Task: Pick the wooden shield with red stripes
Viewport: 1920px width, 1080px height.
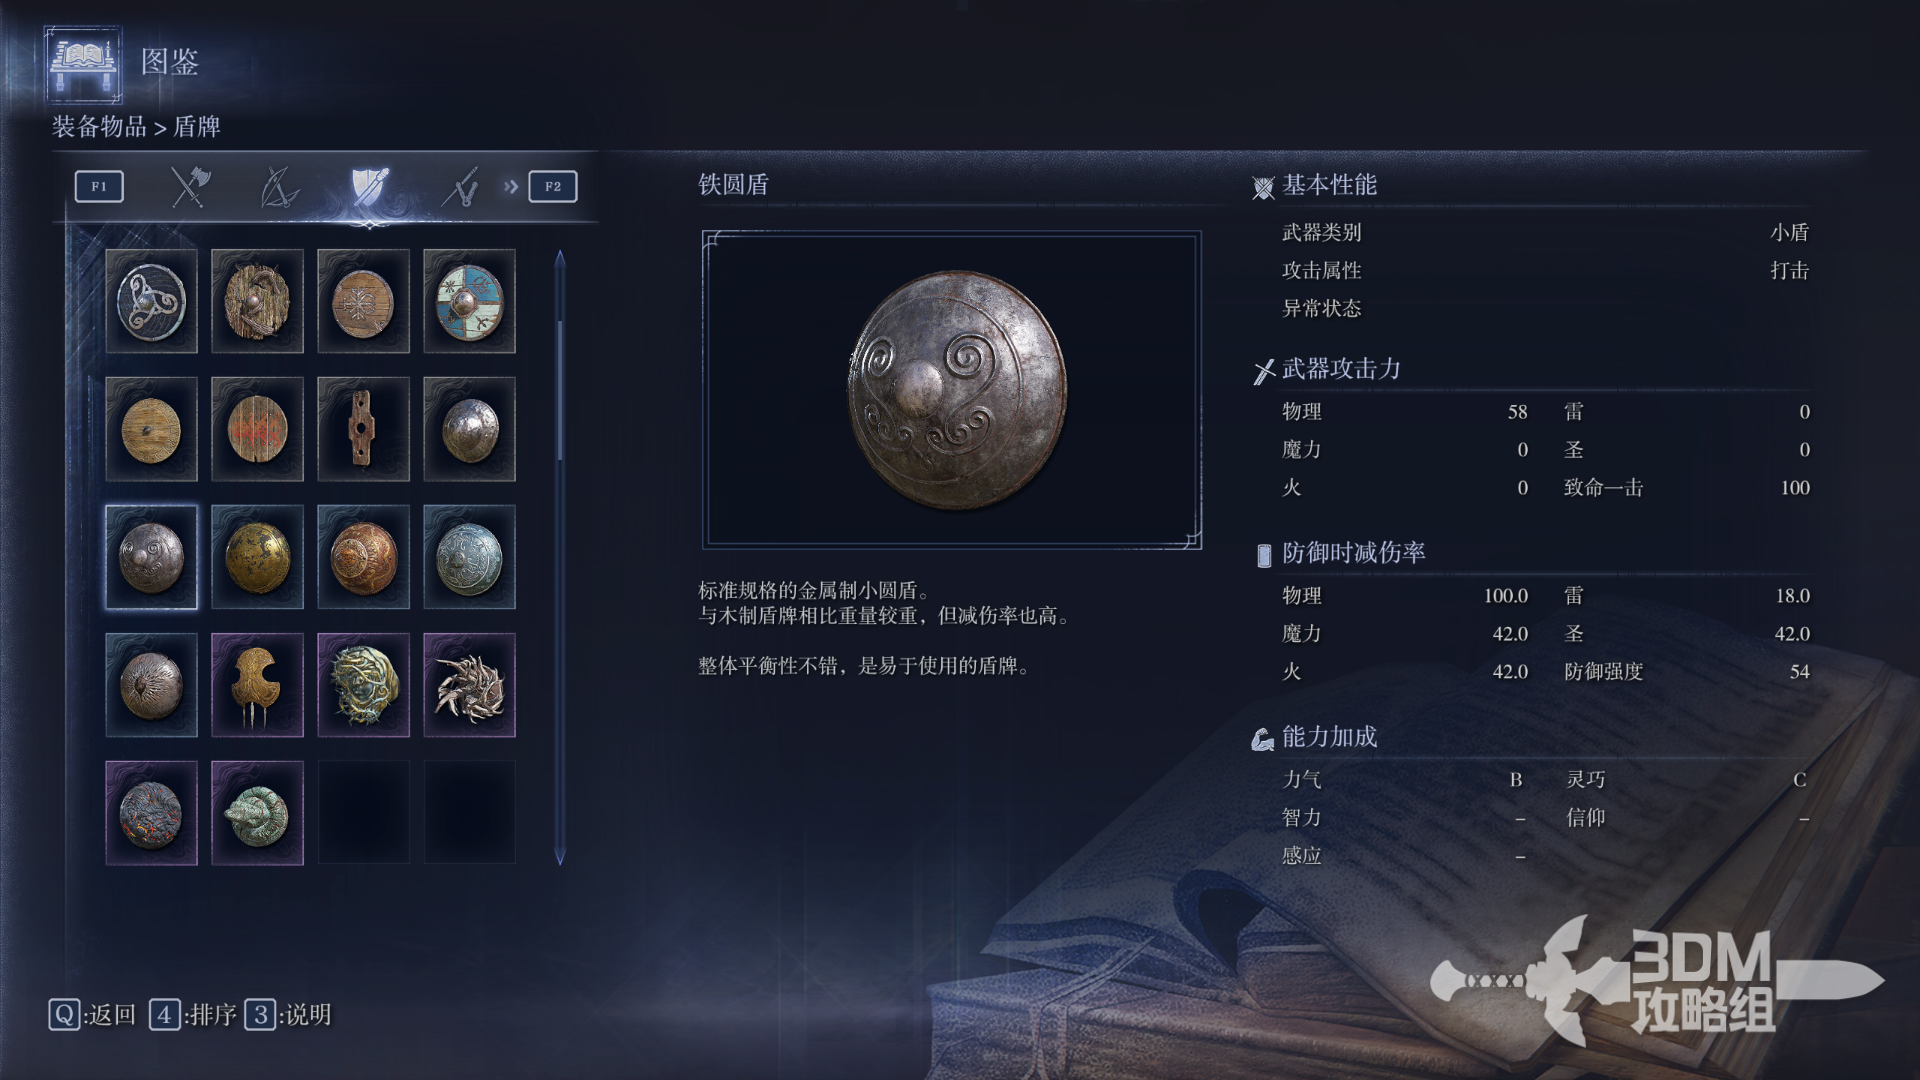Action: pyautogui.click(x=257, y=429)
